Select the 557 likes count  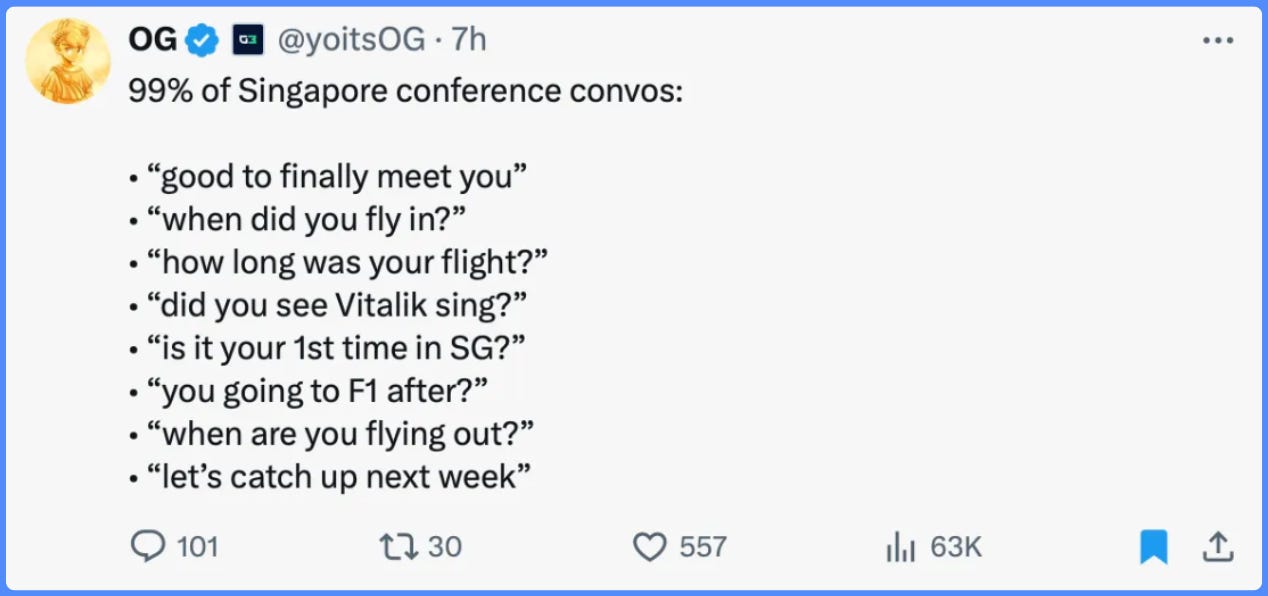click(703, 547)
